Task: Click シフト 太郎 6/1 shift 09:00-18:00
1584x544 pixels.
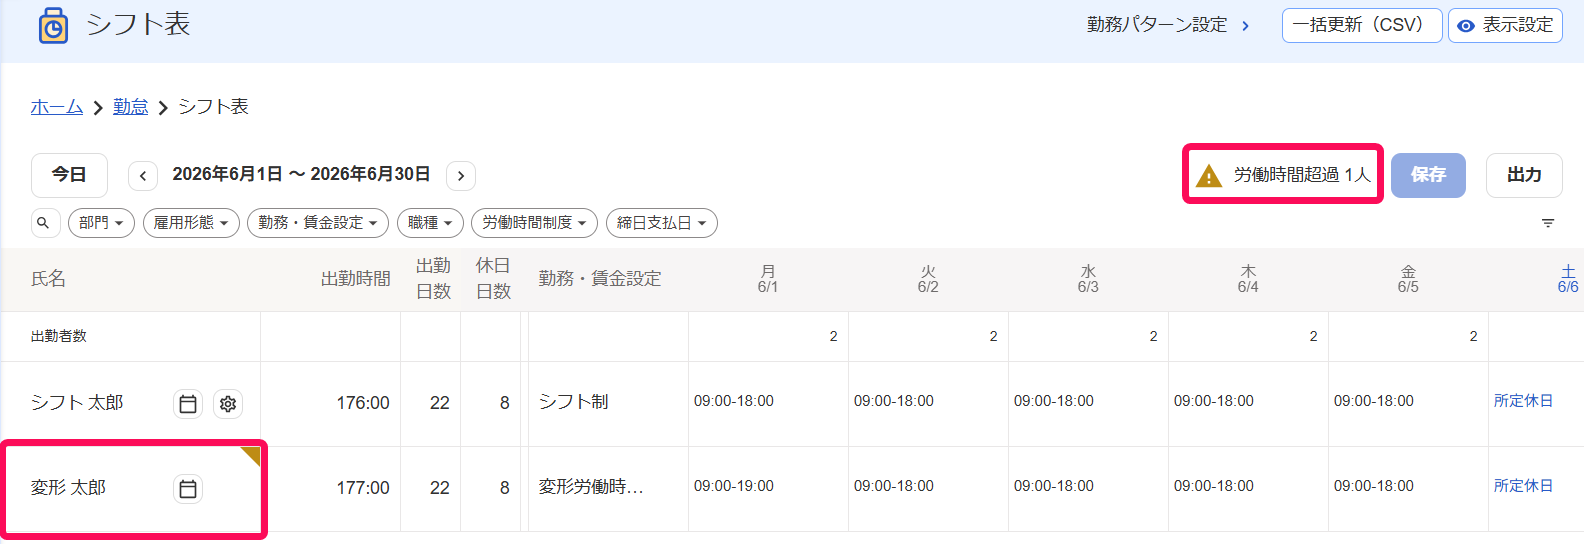Action: pos(734,401)
